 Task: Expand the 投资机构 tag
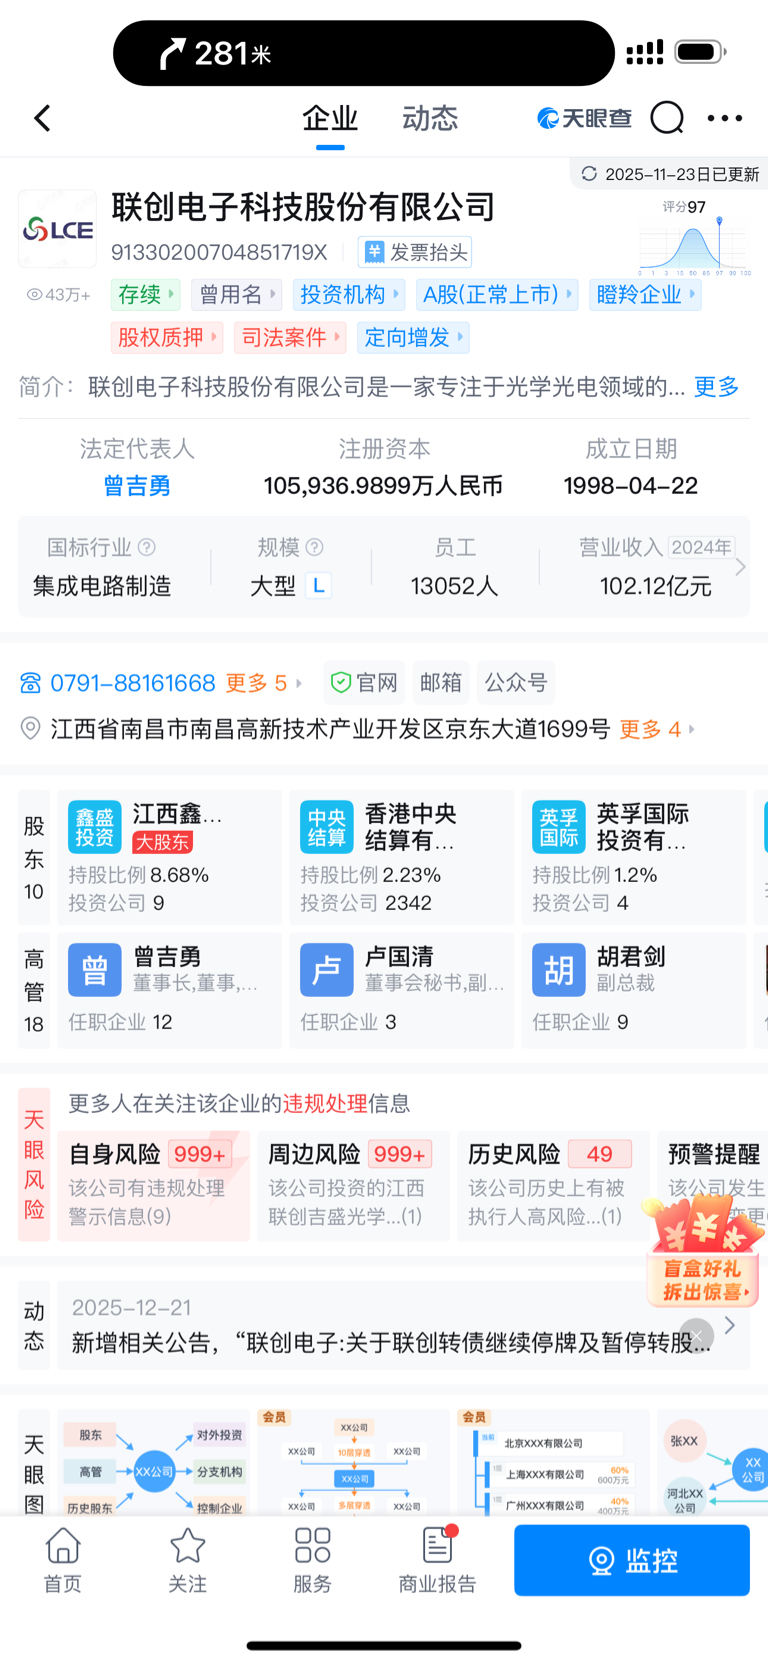(349, 295)
